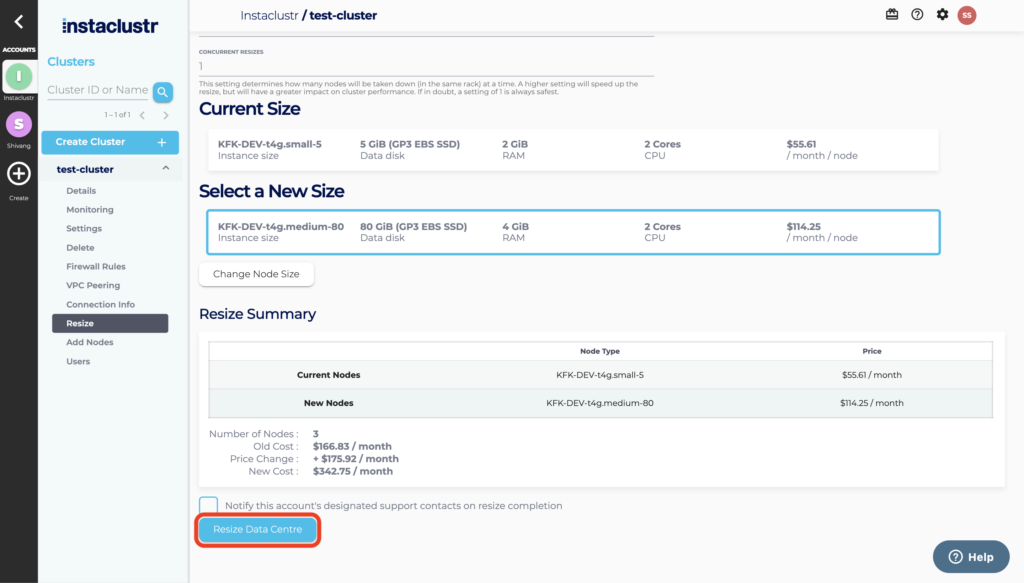This screenshot has height=583, width=1024.
Task: Open the gift box icon in the header
Action: 892,15
